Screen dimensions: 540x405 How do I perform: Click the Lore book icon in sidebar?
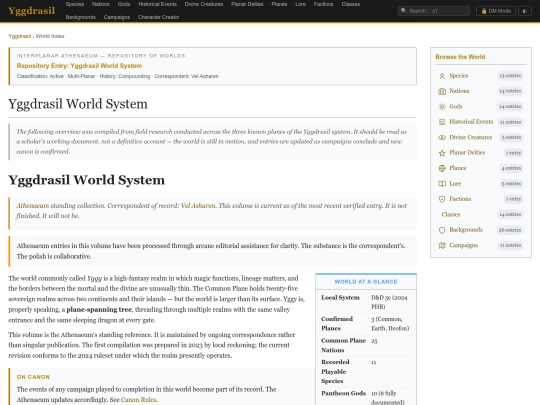point(442,184)
